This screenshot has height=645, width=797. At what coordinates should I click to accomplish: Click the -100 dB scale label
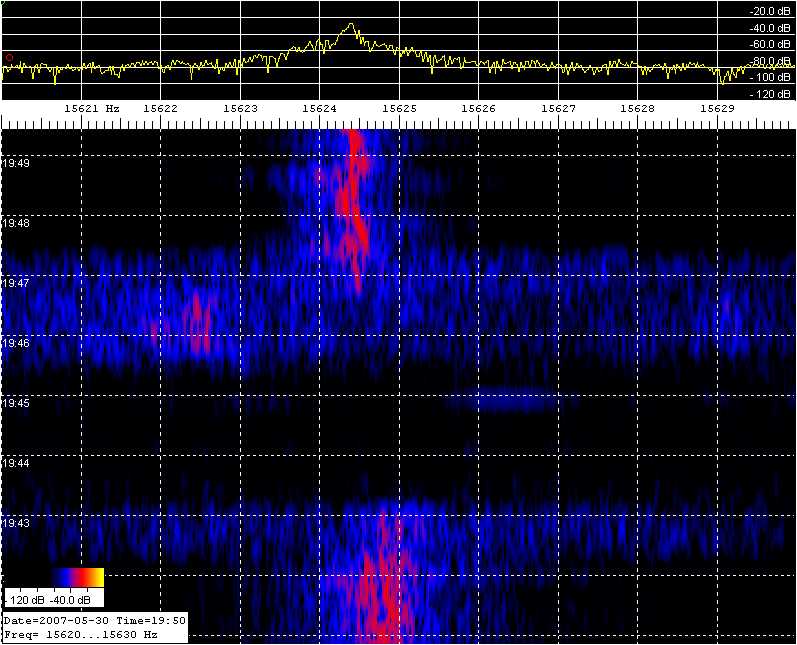tap(770, 77)
